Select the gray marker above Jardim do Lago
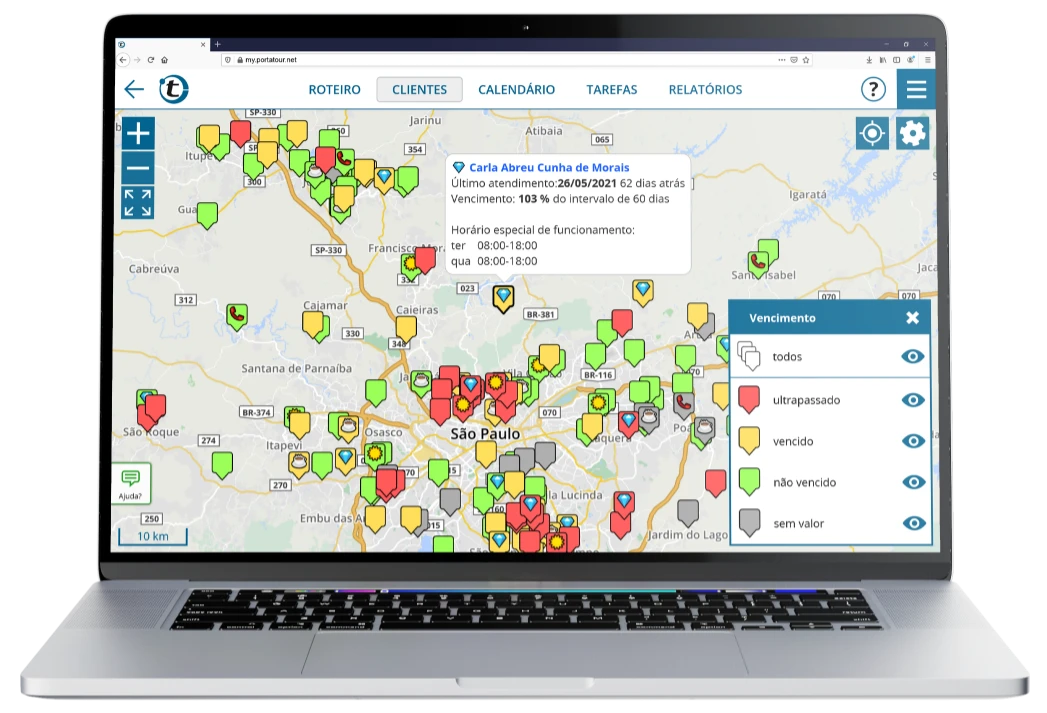 coord(688,514)
